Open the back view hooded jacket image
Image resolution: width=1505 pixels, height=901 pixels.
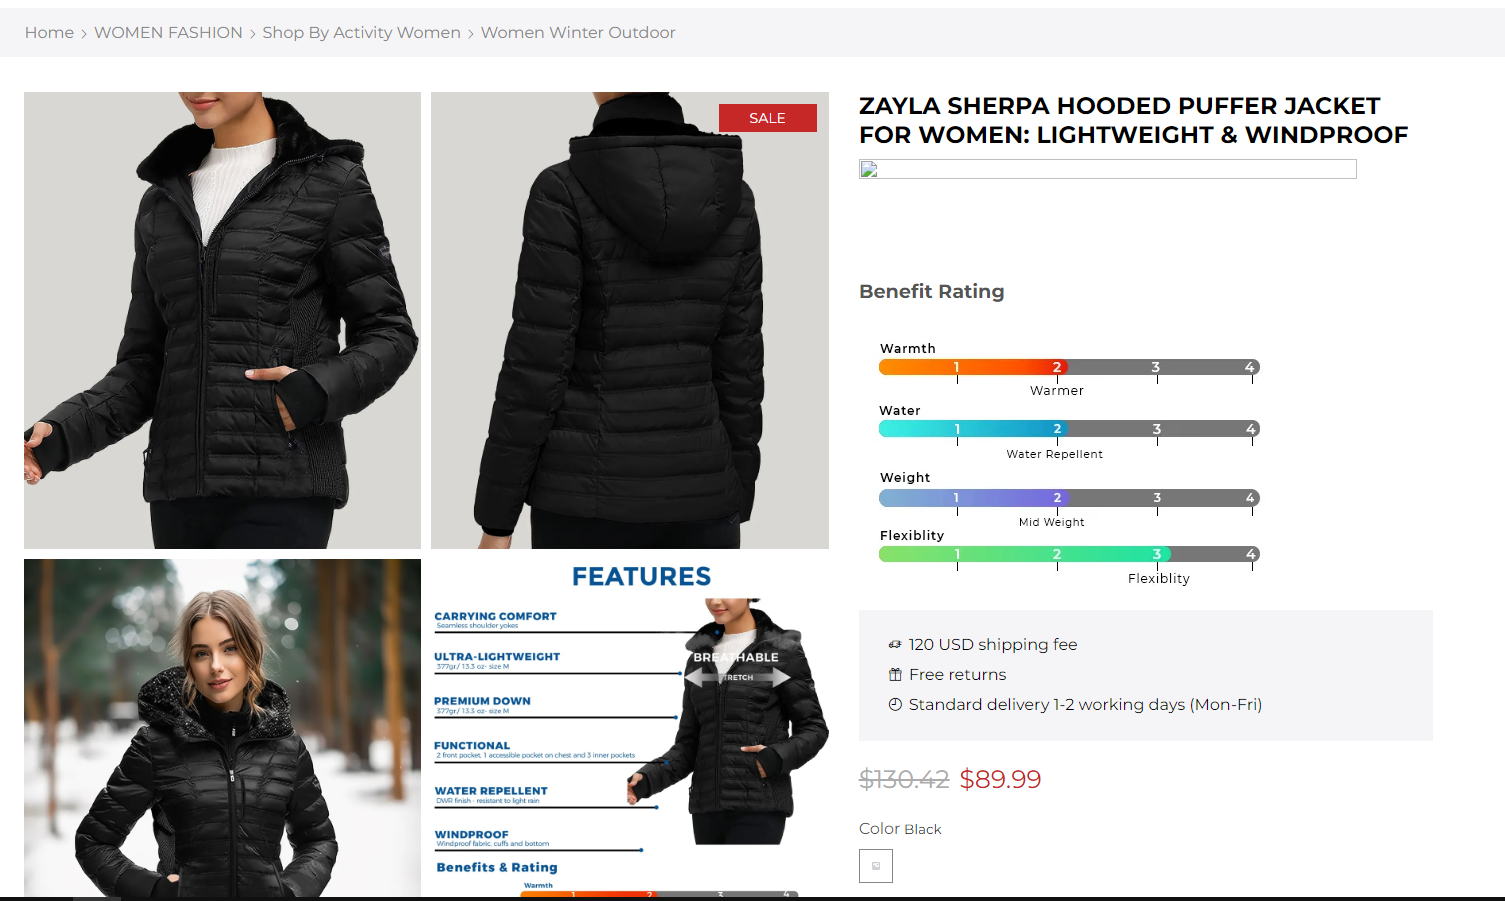click(630, 320)
